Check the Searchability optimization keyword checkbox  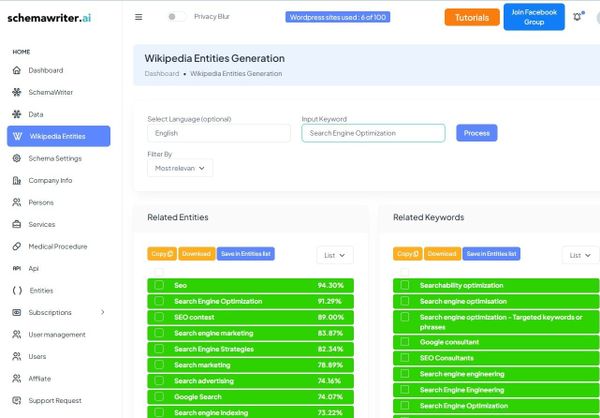404,285
